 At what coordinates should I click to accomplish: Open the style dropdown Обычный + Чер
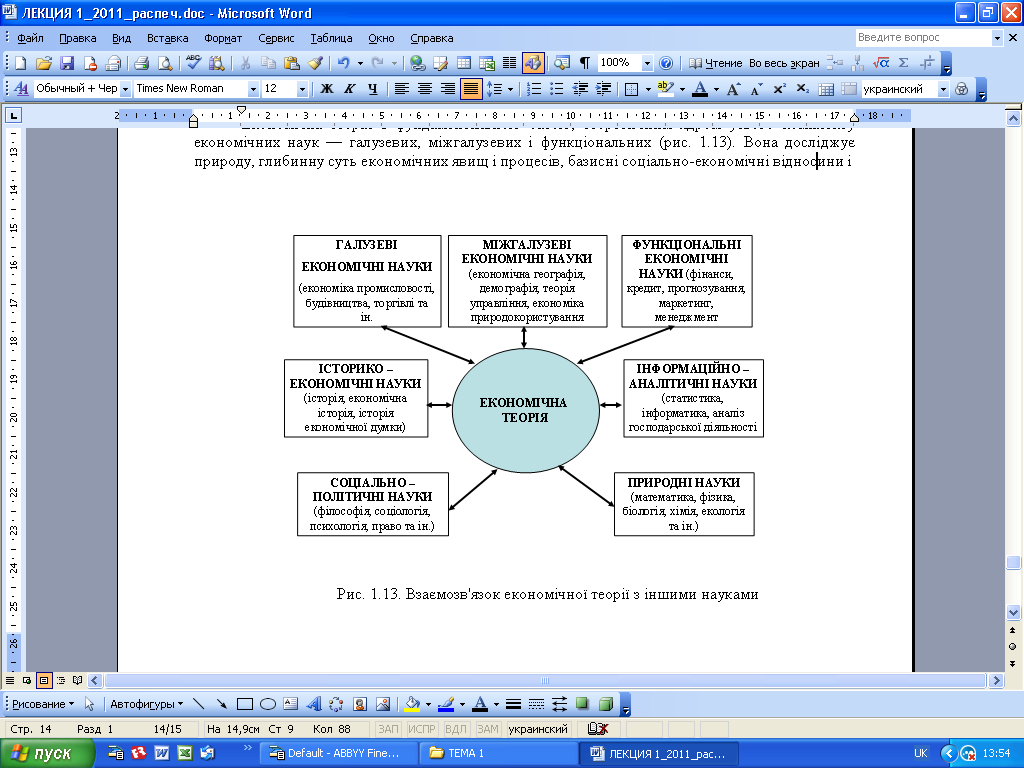tap(125, 89)
